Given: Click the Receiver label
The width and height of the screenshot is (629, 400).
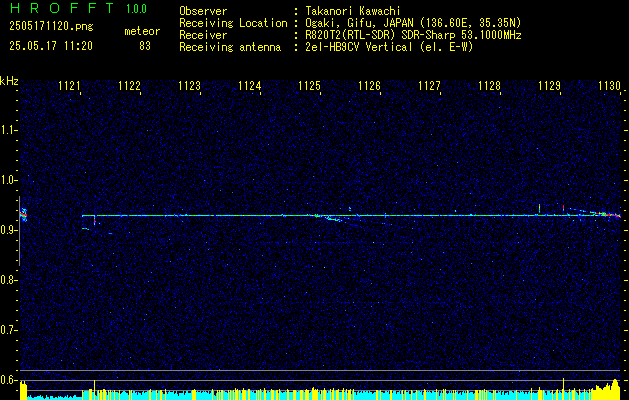Looking at the screenshot, I should click(x=203, y=35).
